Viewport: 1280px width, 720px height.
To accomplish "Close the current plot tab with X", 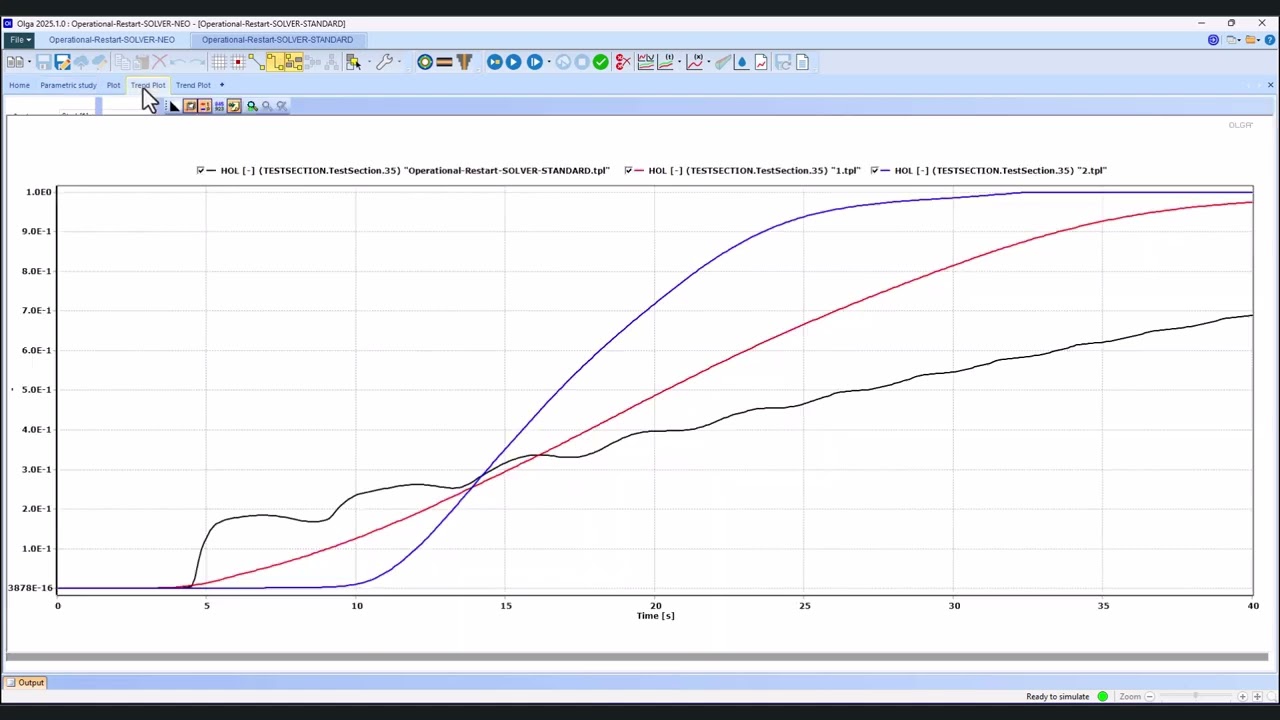I will pos(1270,85).
